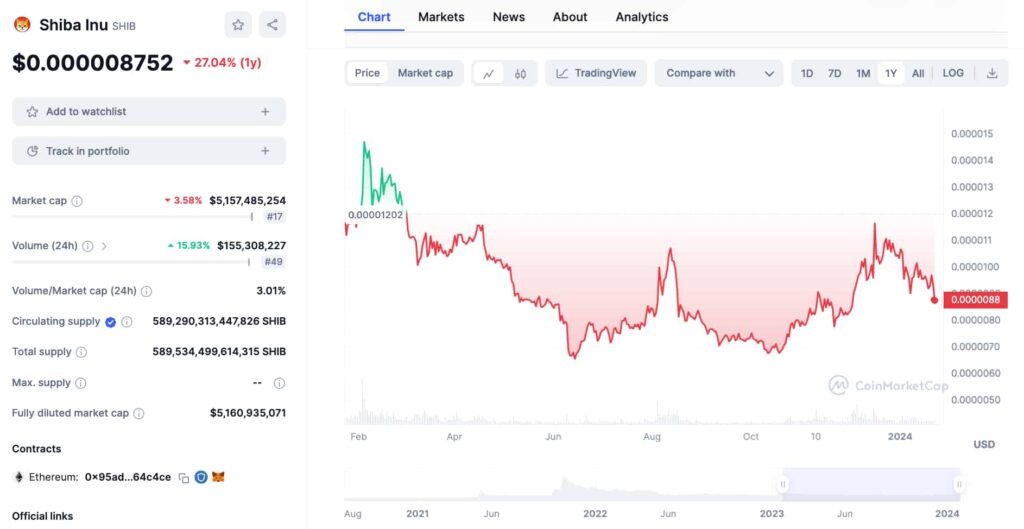Viewport: 1024px width, 529px height.
Task: Open the Compare with dropdown
Action: click(719, 73)
